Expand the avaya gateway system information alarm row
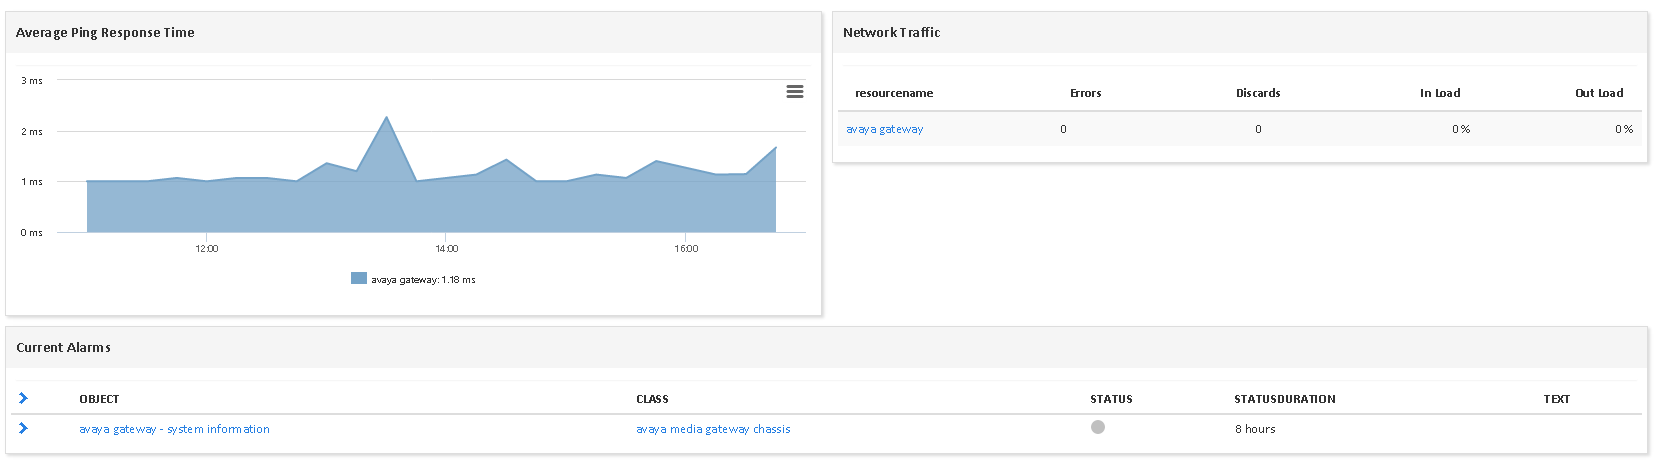Viewport: 1657px width, 468px height. 24,428
